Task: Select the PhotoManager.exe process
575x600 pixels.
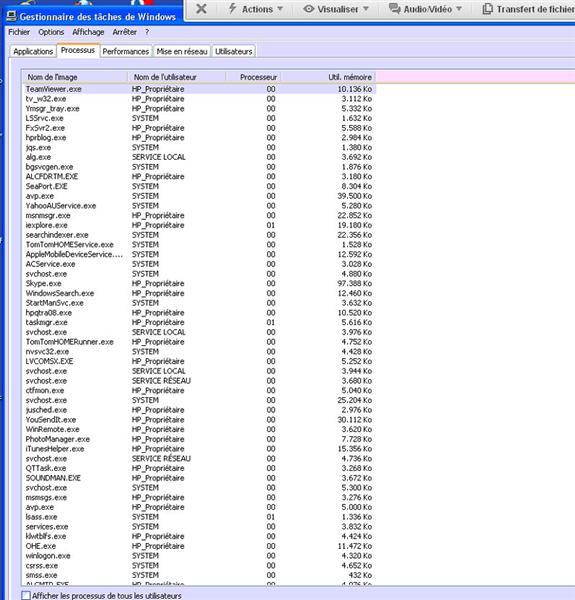Action: click(199, 439)
